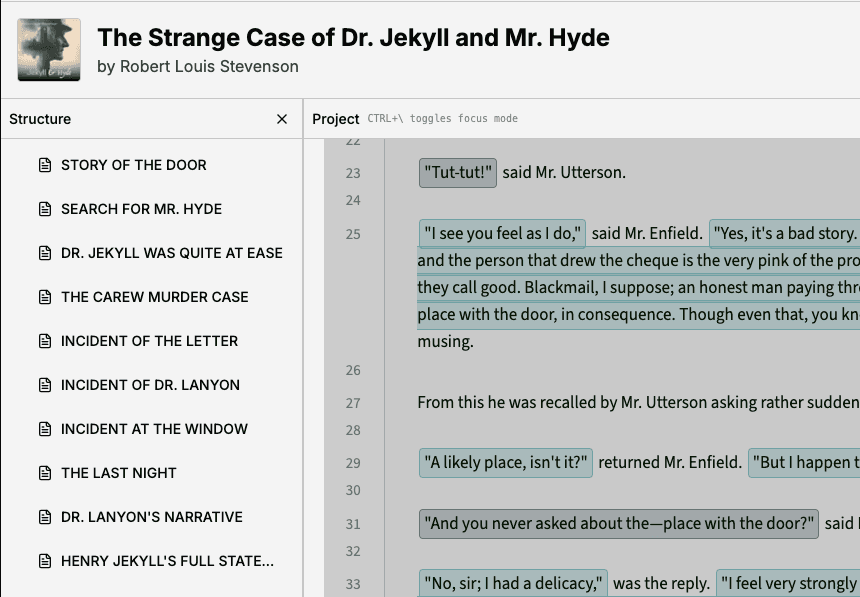Click the document icon beside THE CAREW MURDER CASE
Viewport: 860px width, 597px height.
point(42,297)
